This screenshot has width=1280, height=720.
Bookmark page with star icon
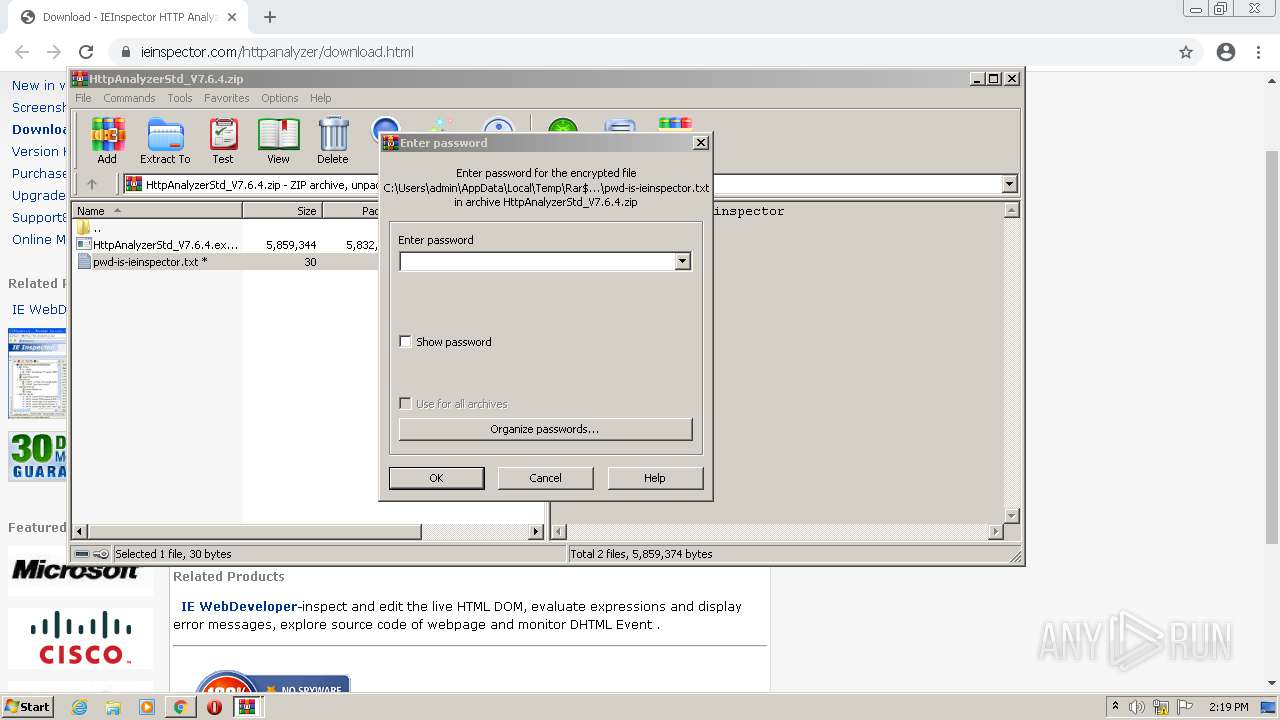pos(1186,52)
